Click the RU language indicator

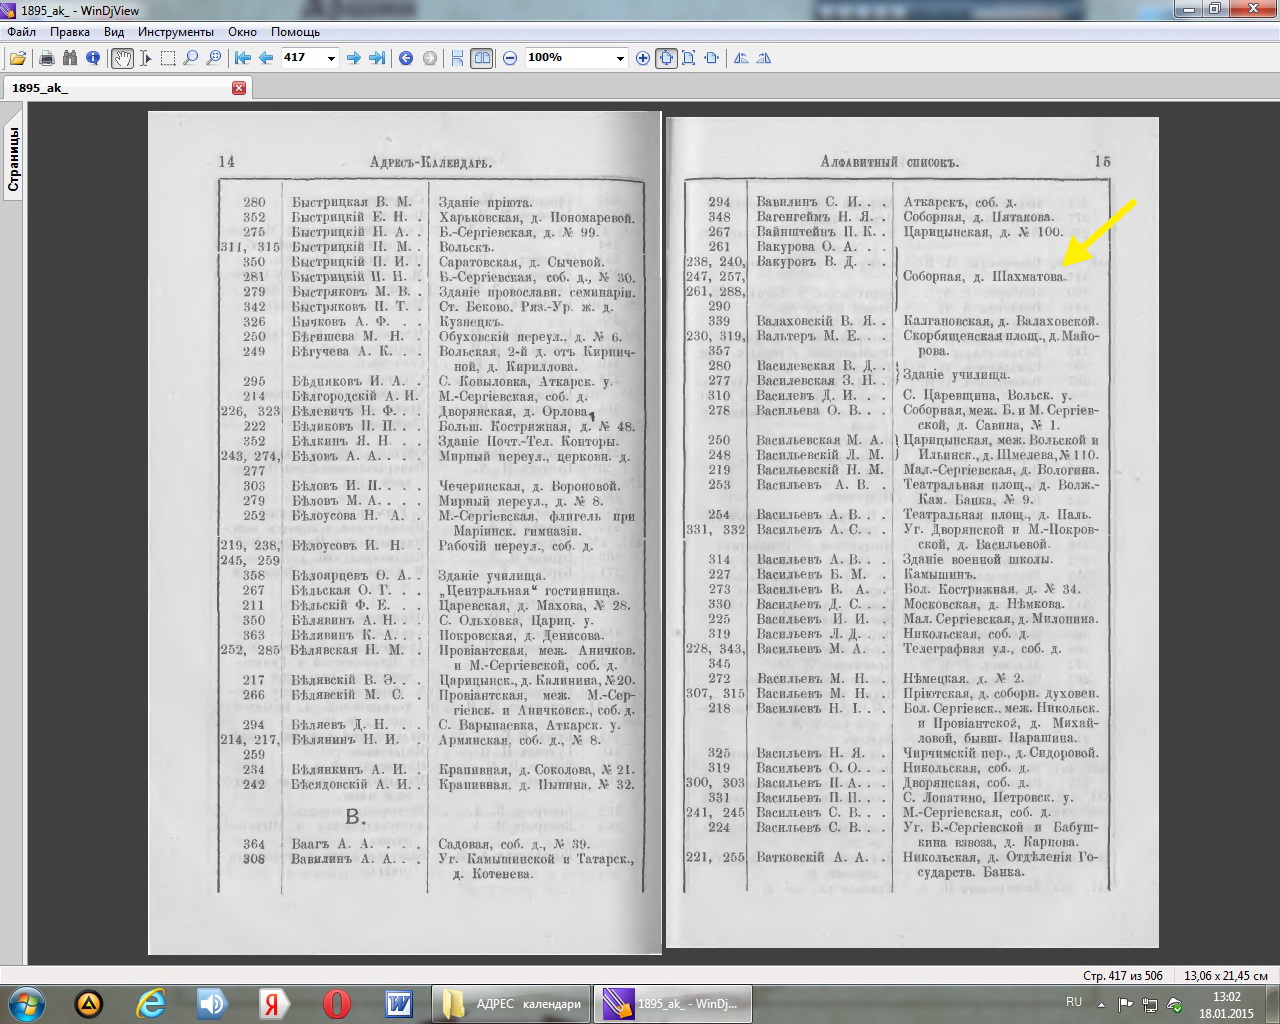point(1074,1002)
